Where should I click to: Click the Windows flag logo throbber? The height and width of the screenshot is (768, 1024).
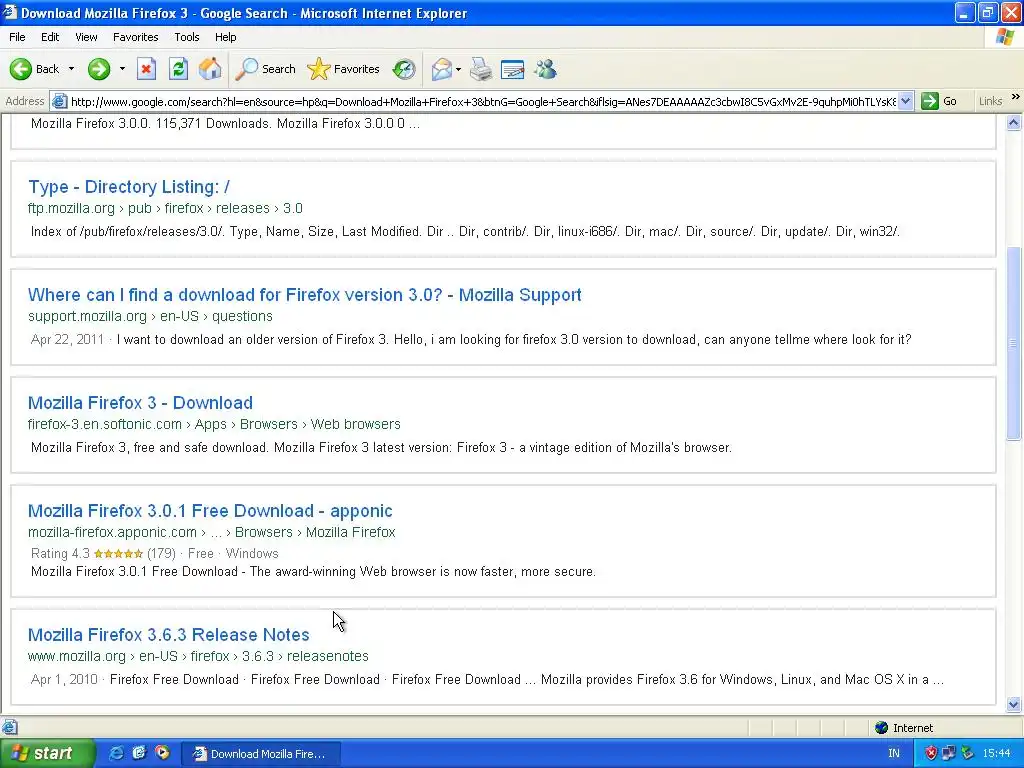(1005, 37)
